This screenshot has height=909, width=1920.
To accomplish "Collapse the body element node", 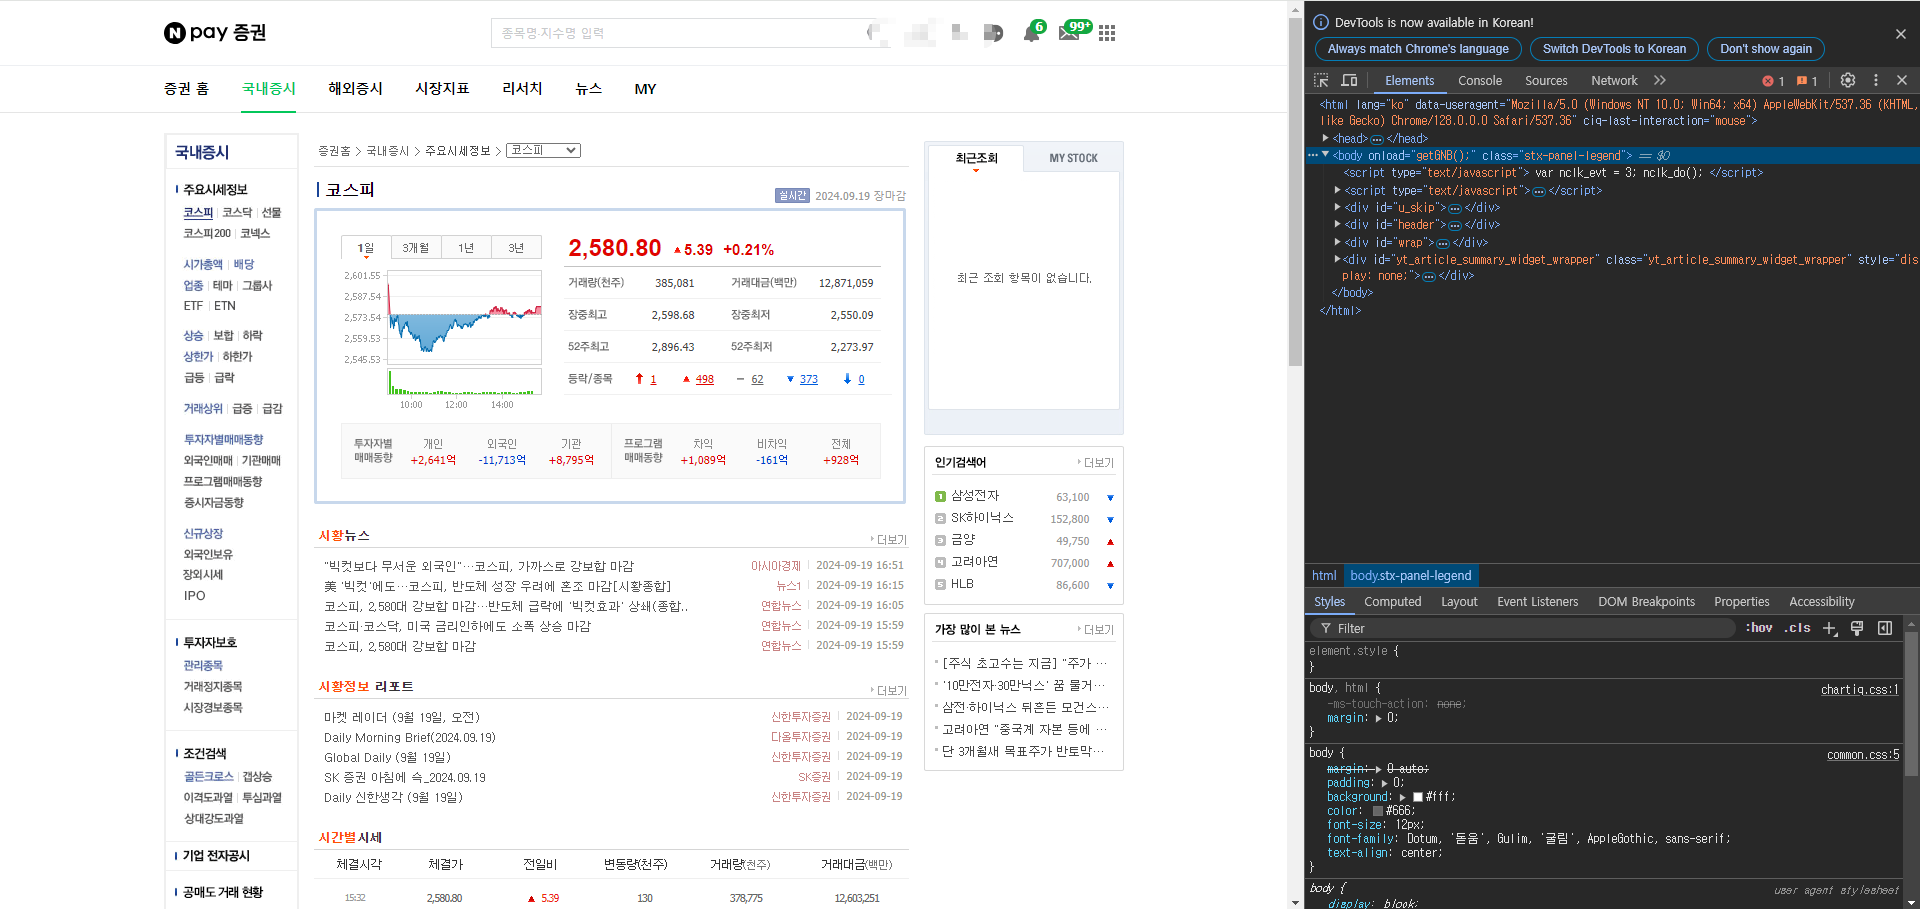I will click(x=1326, y=155).
